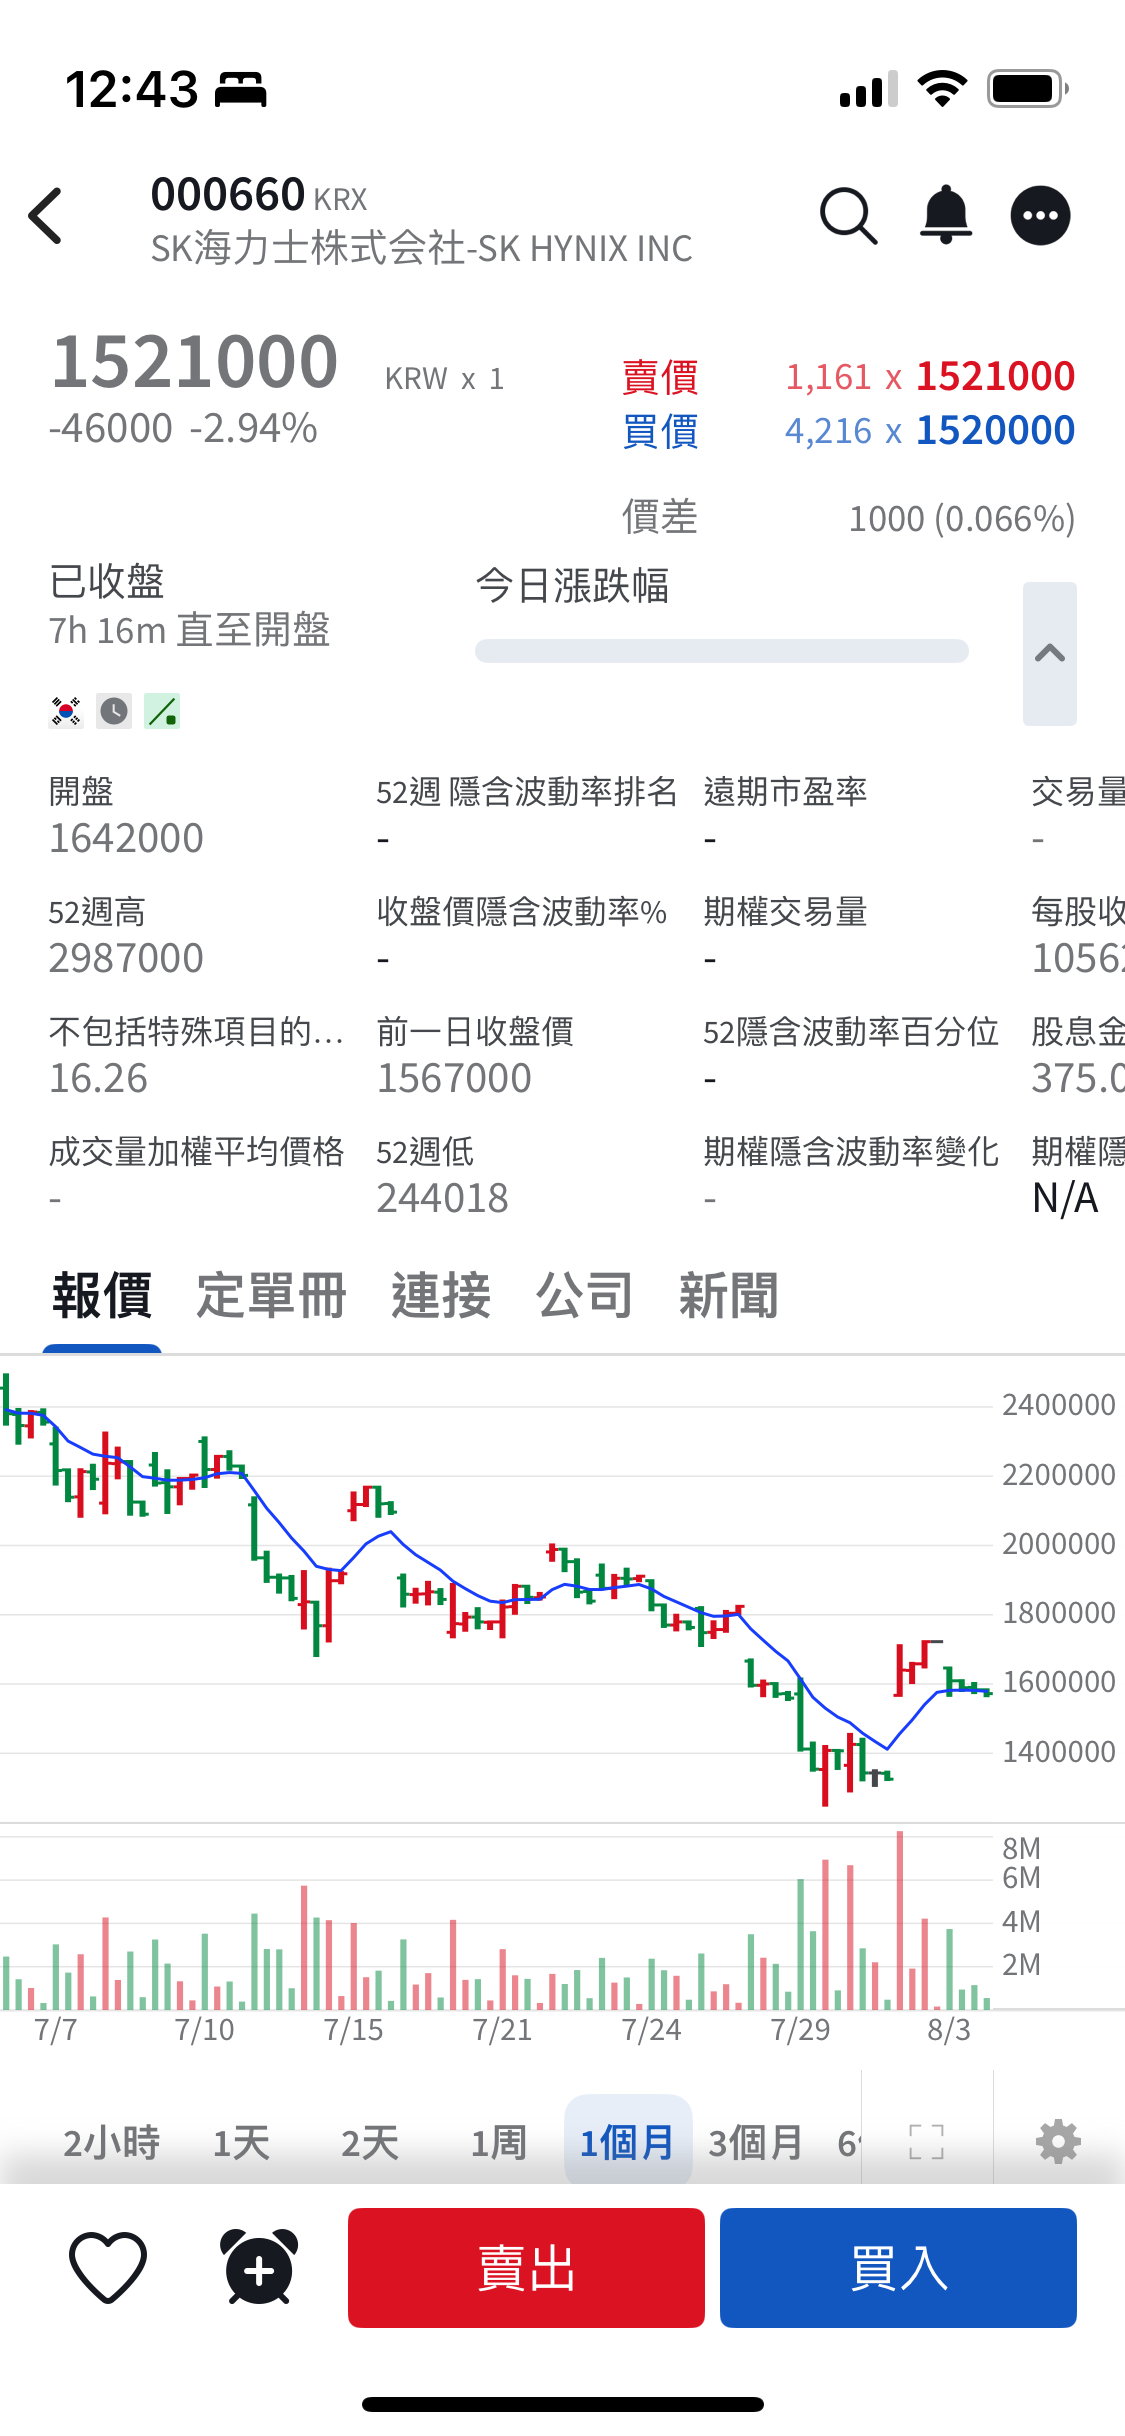The height and width of the screenshot is (2436, 1125).
Task: Tap the 價差 spread value 1000 (0.066%)
Action: (x=962, y=519)
